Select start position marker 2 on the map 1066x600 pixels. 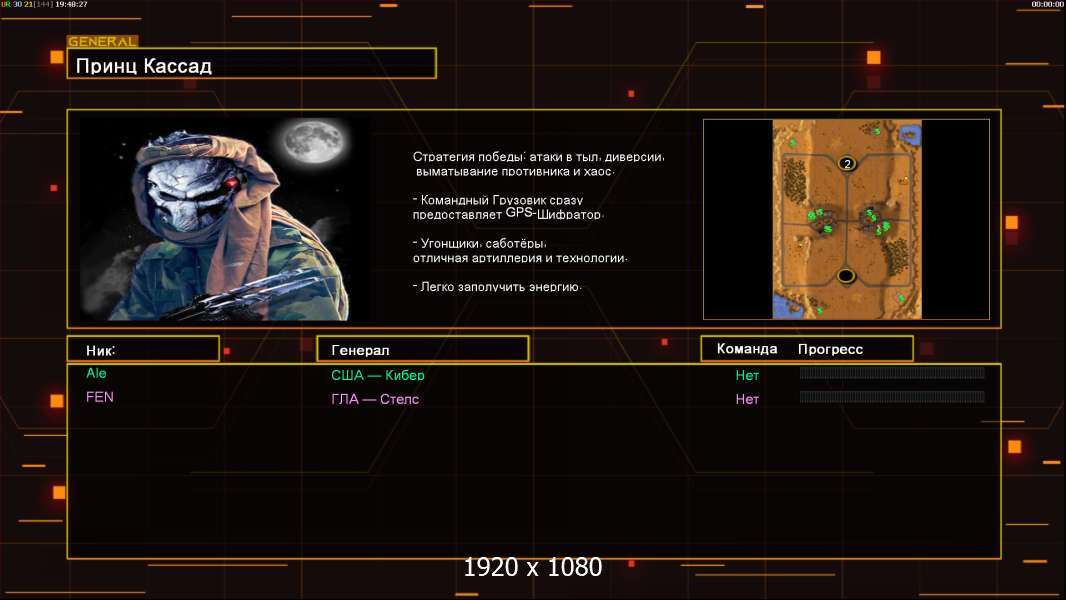click(846, 163)
